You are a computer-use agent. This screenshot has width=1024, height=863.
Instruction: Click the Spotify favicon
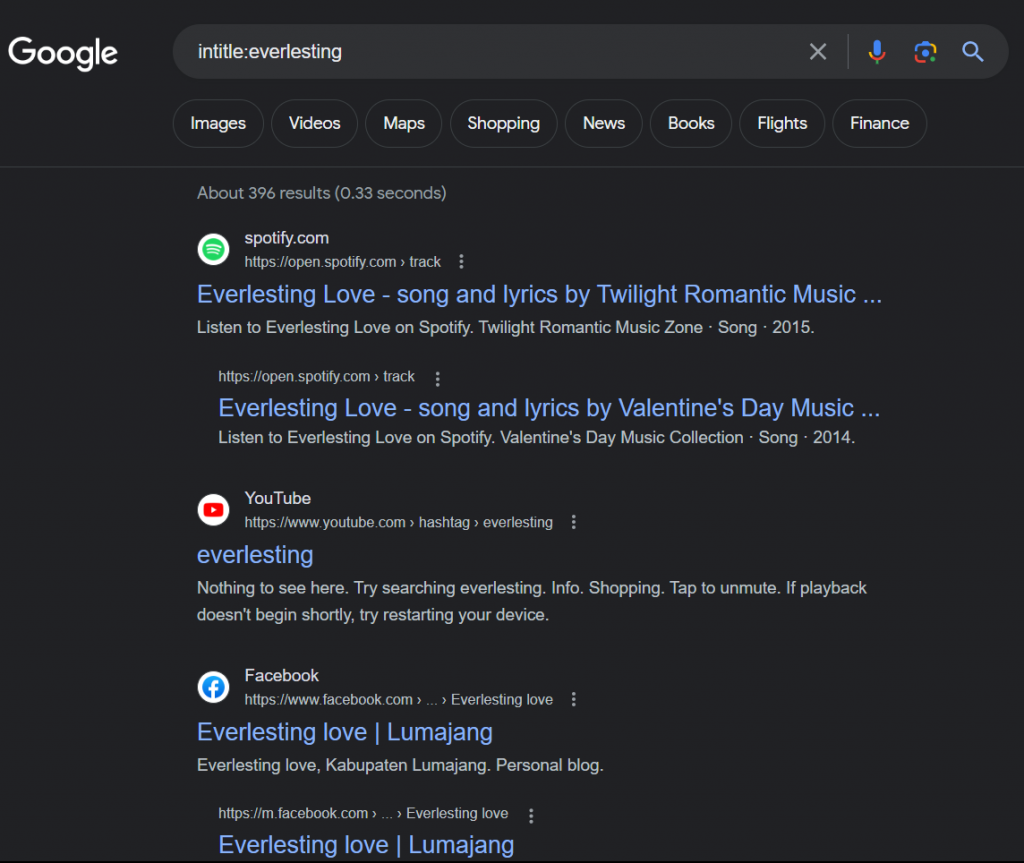(214, 250)
